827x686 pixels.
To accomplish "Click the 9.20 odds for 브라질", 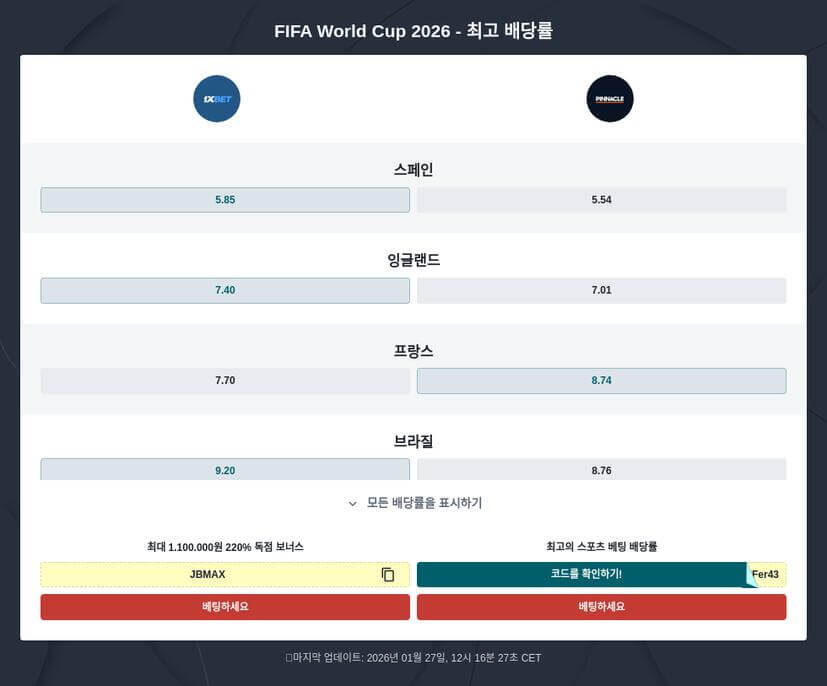I will (224, 470).
